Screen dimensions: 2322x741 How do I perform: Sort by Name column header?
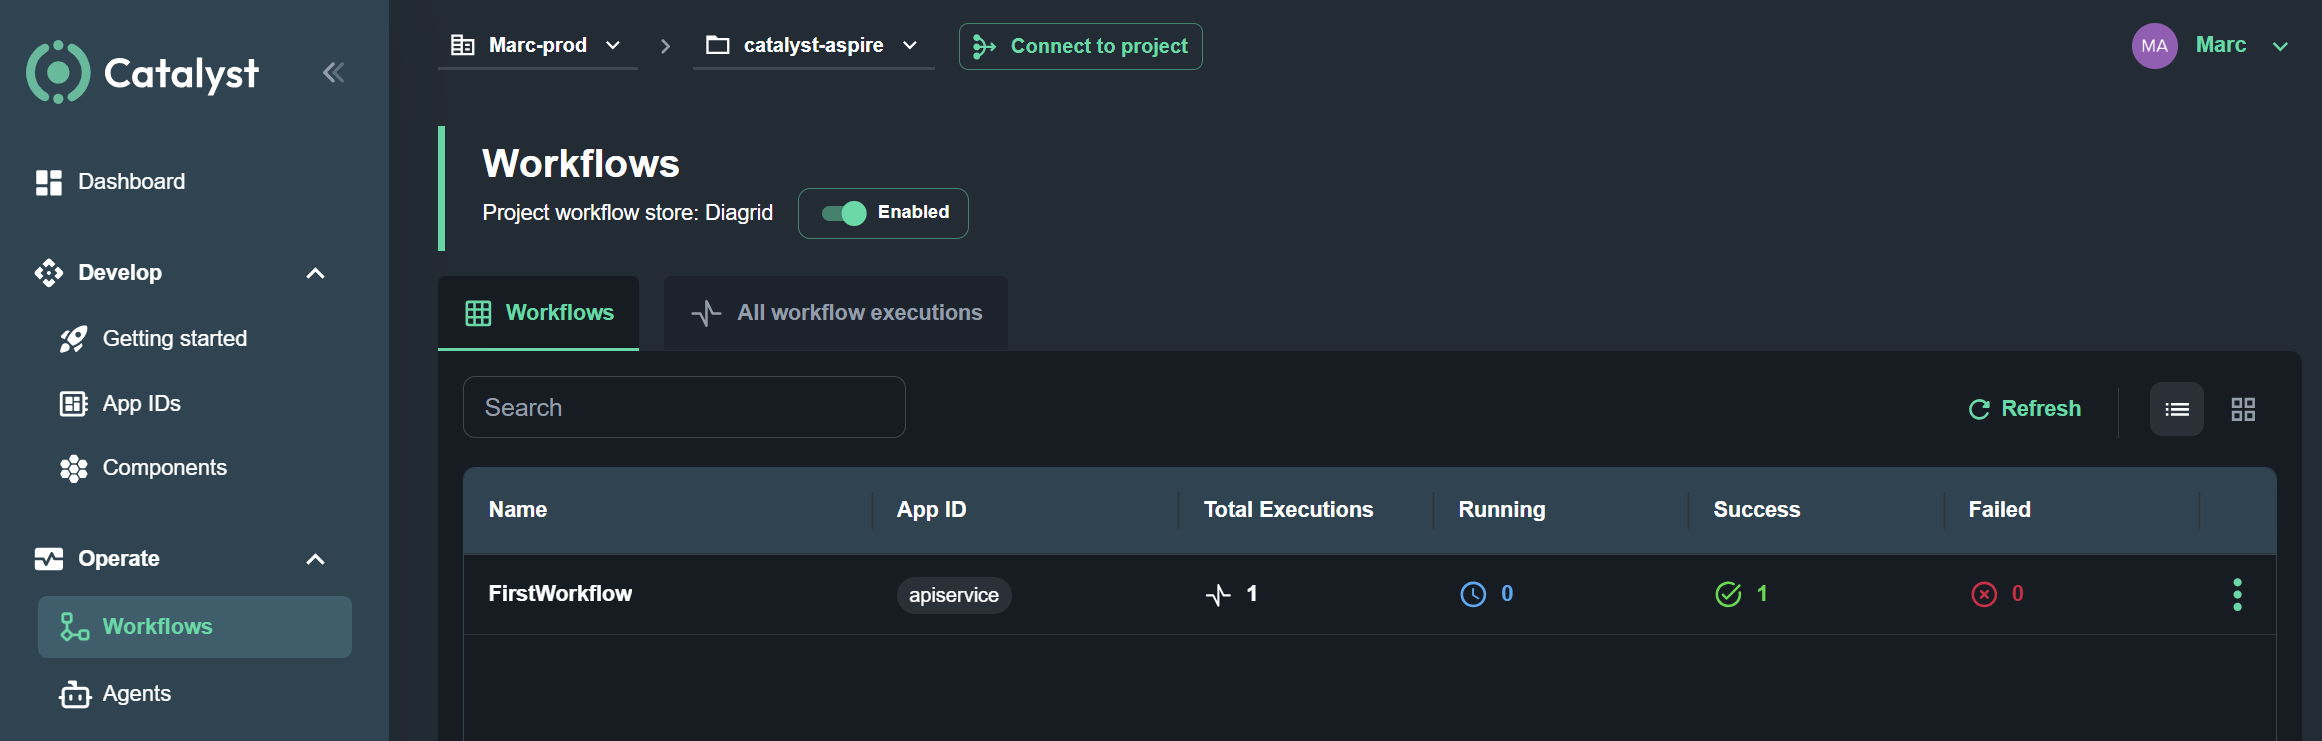click(518, 510)
